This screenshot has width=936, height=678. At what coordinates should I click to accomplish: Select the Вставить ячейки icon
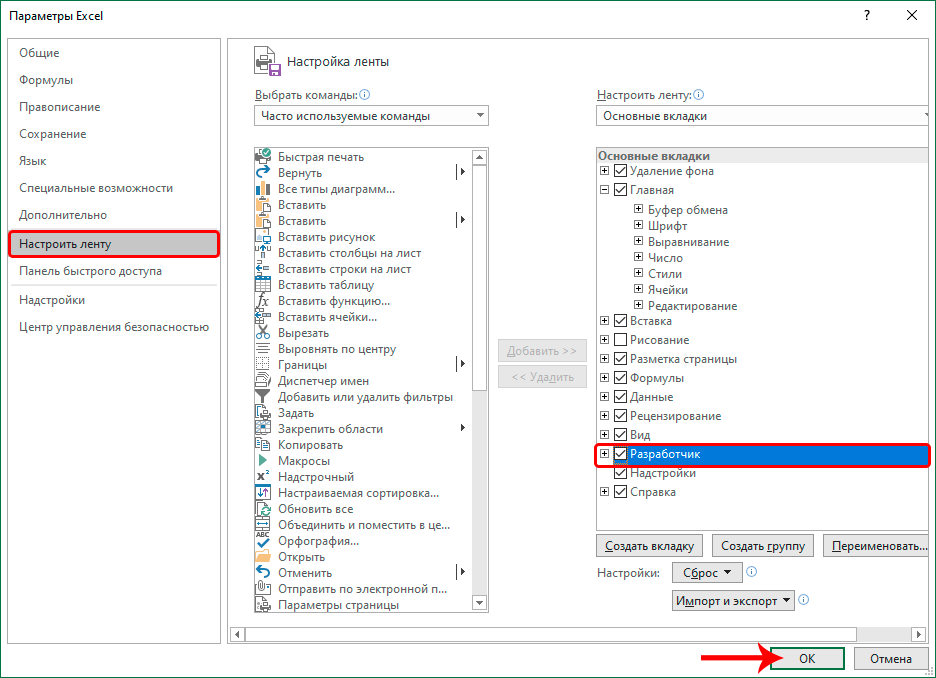pos(263,317)
